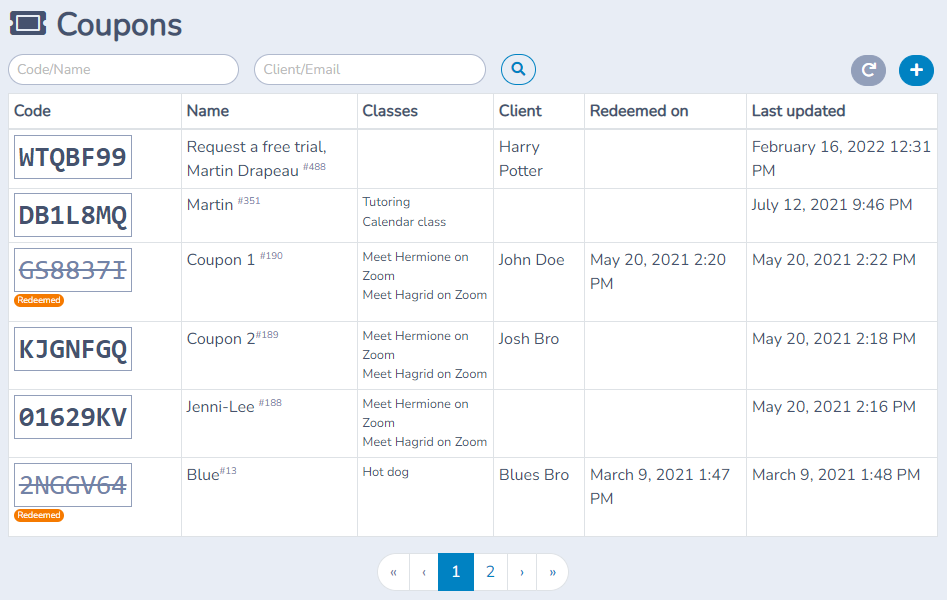Viewport: 947px width, 600px height.
Task: Click coupon code 01629KV
Action: click(73, 417)
